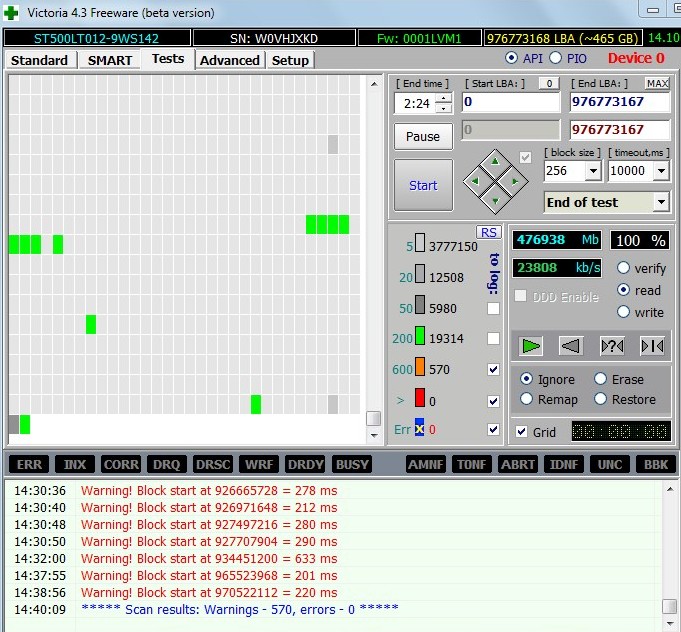Click the forward play scan icon
The image size is (681, 632).
coord(531,346)
